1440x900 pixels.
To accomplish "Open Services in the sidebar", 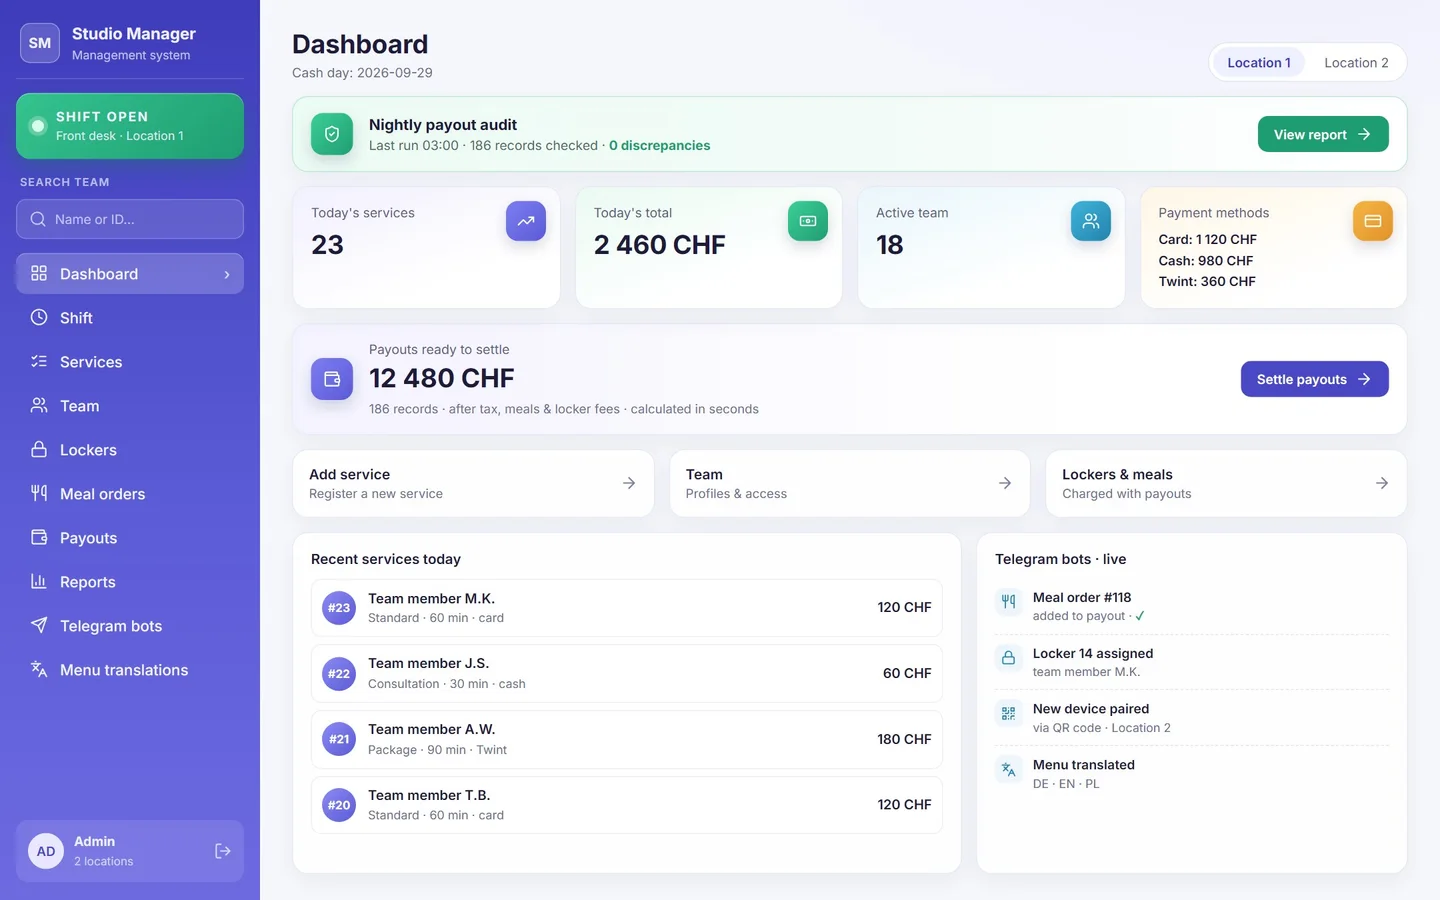I will (x=130, y=362).
